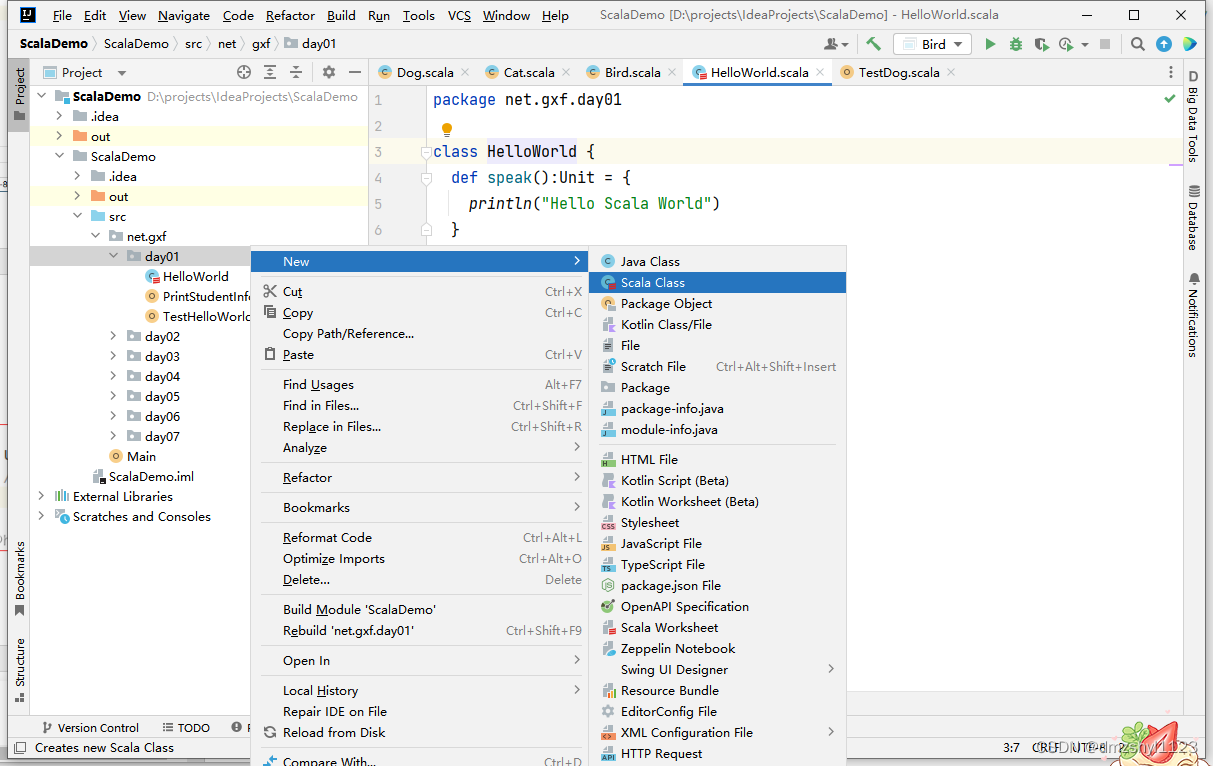Click the caret position 3:7 in status bar

click(1011, 748)
